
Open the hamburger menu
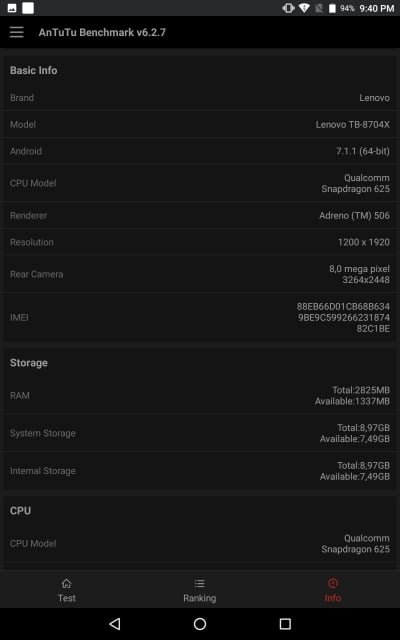(x=17, y=32)
